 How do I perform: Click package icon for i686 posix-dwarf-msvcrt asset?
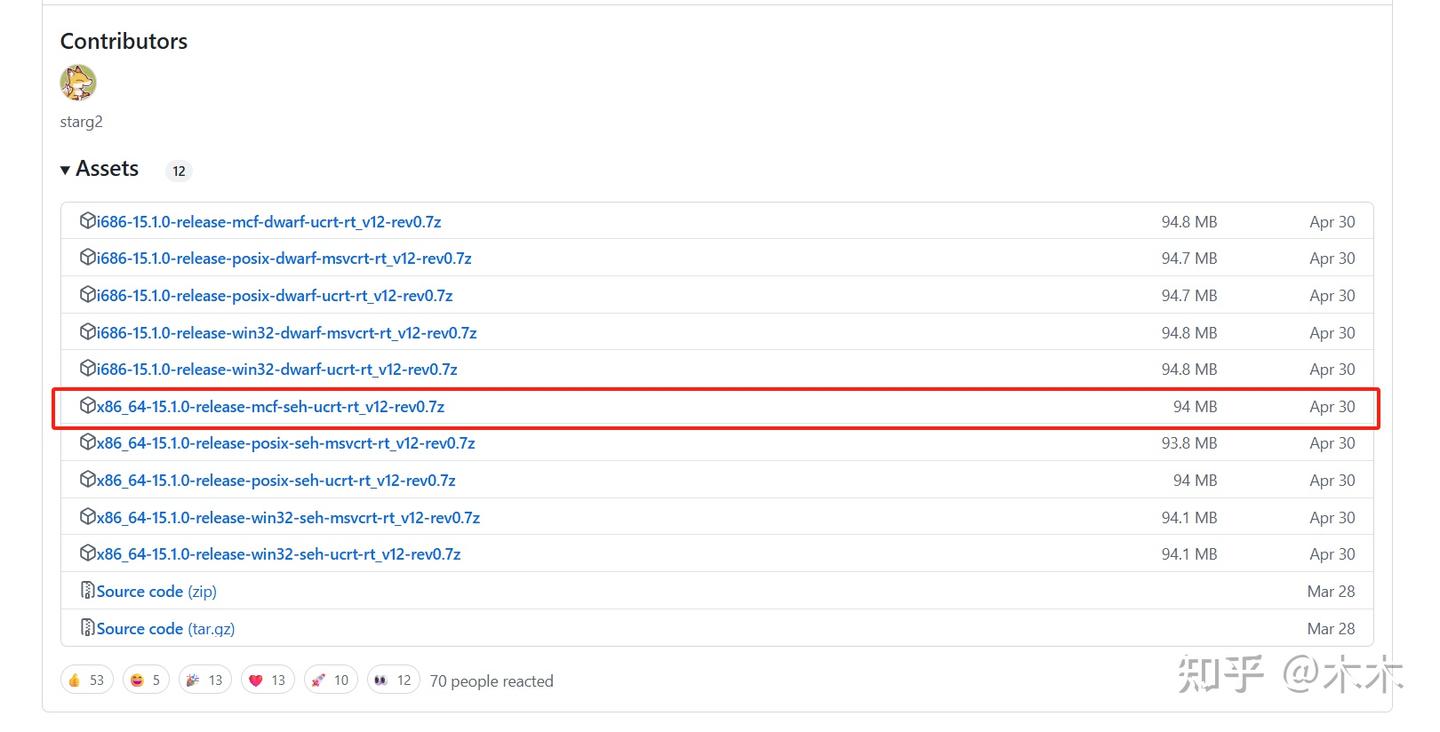[x=88, y=258]
